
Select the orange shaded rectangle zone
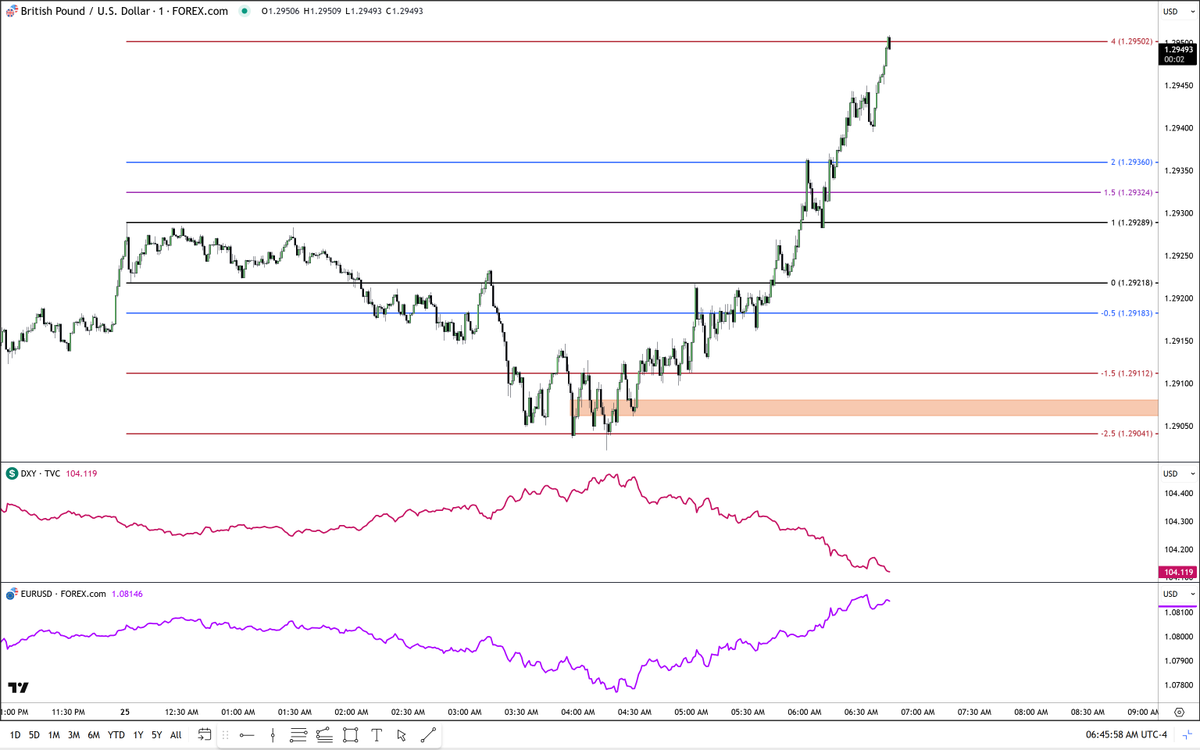coord(864,408)
